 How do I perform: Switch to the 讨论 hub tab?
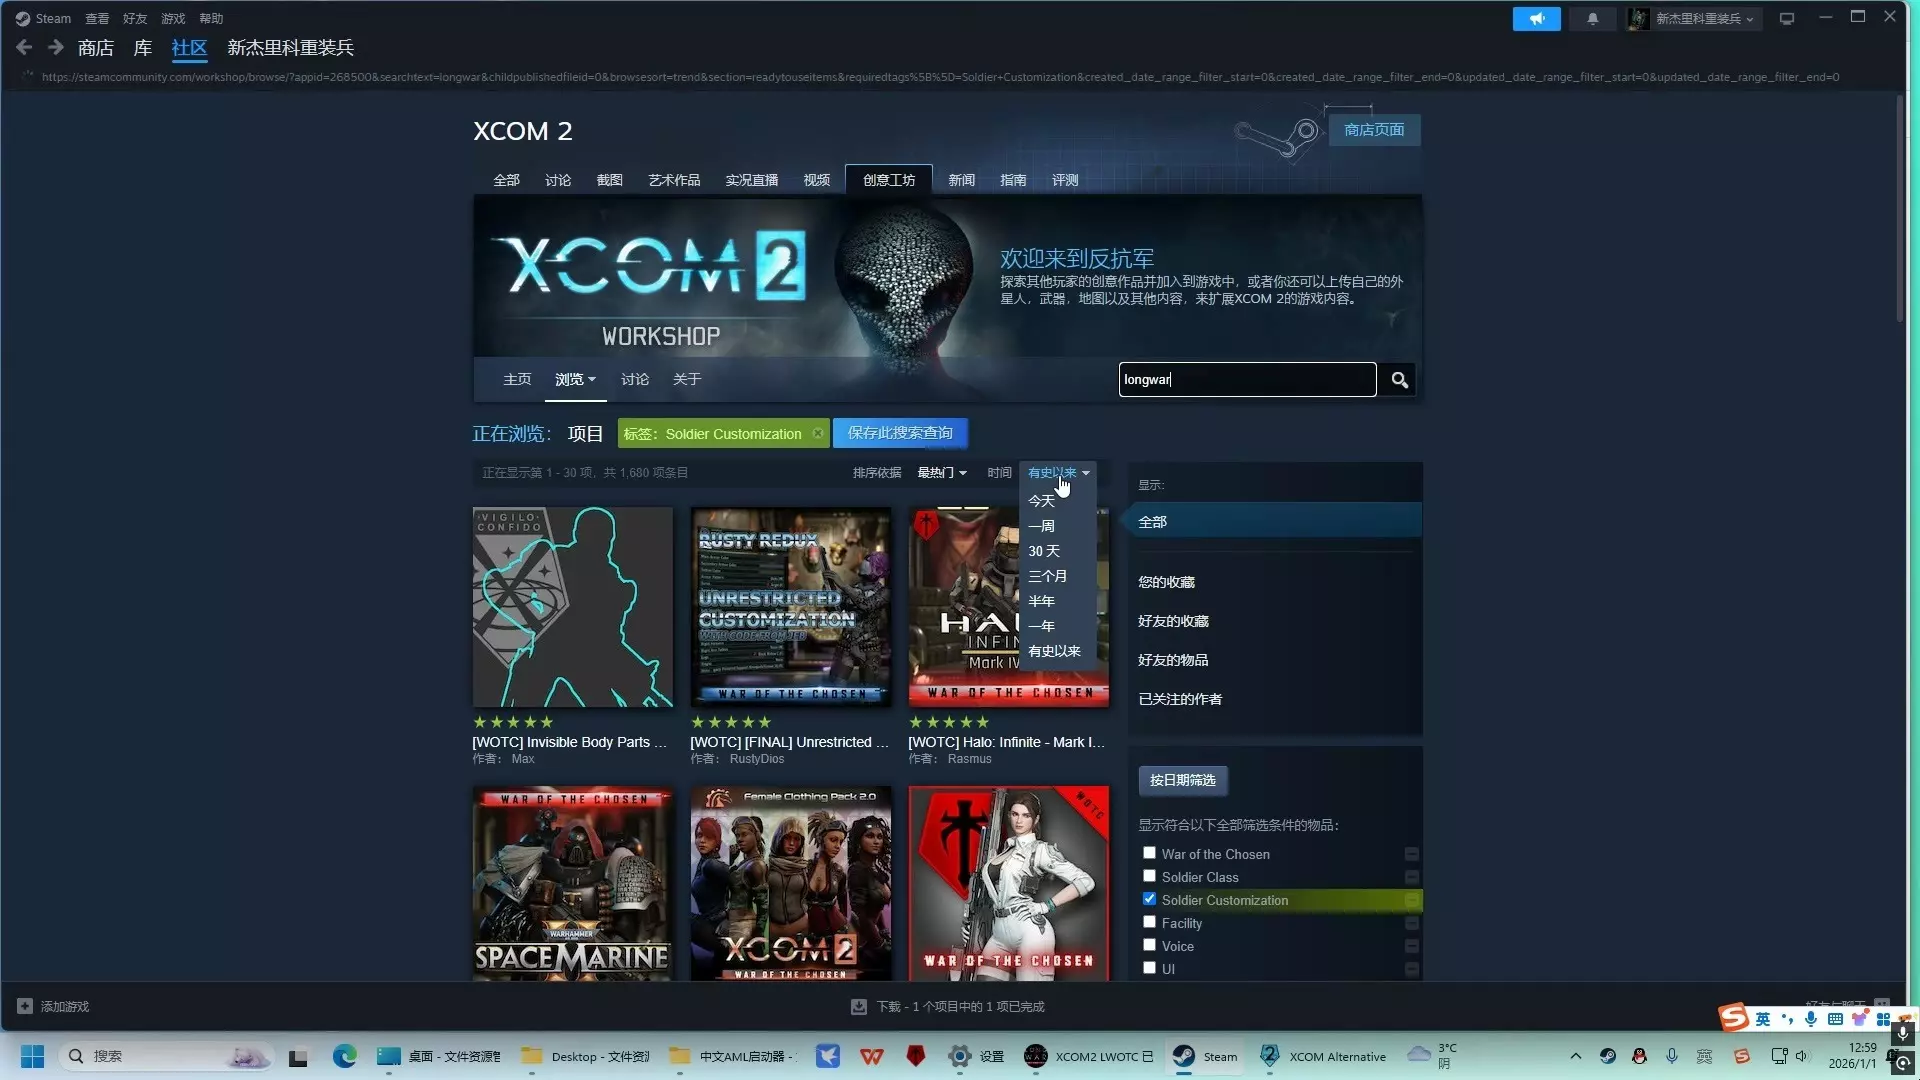point(557,180)
